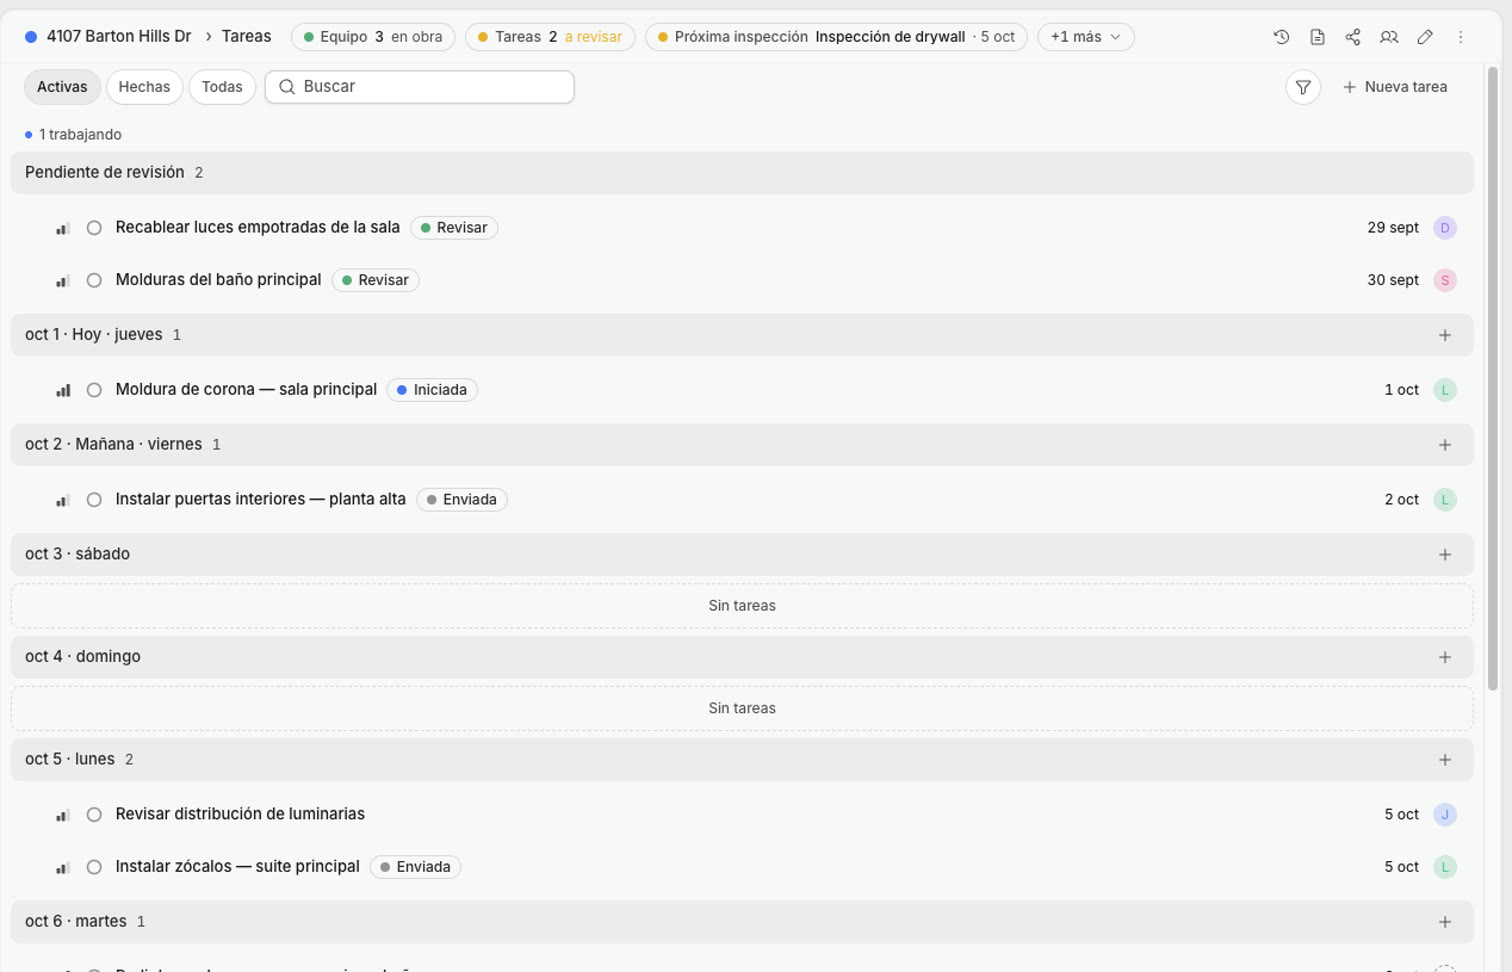Add a task to oct 2 Mañana section
The image size is (1512, 972).
(x=1445, y=445)
